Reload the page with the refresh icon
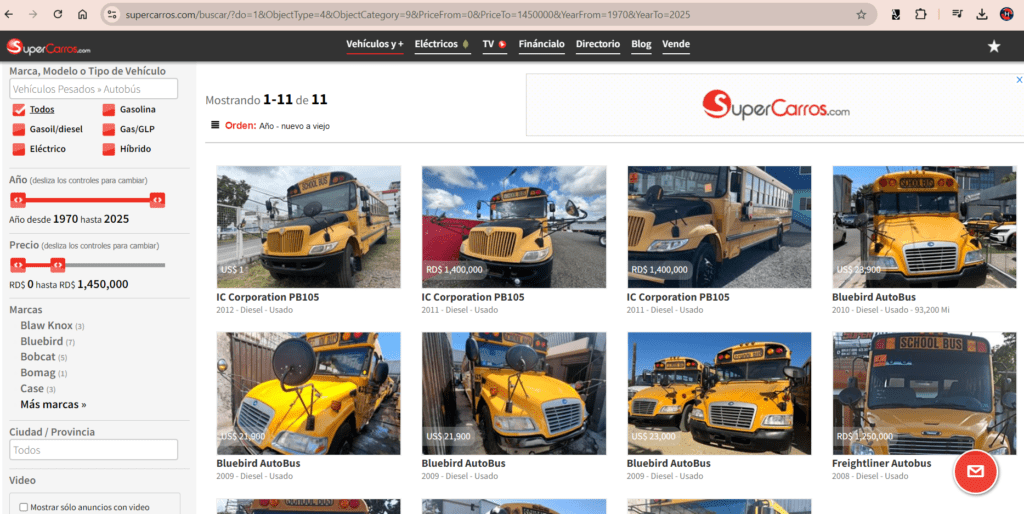This screenshot has height=514, width=1024. coord(57,14)
